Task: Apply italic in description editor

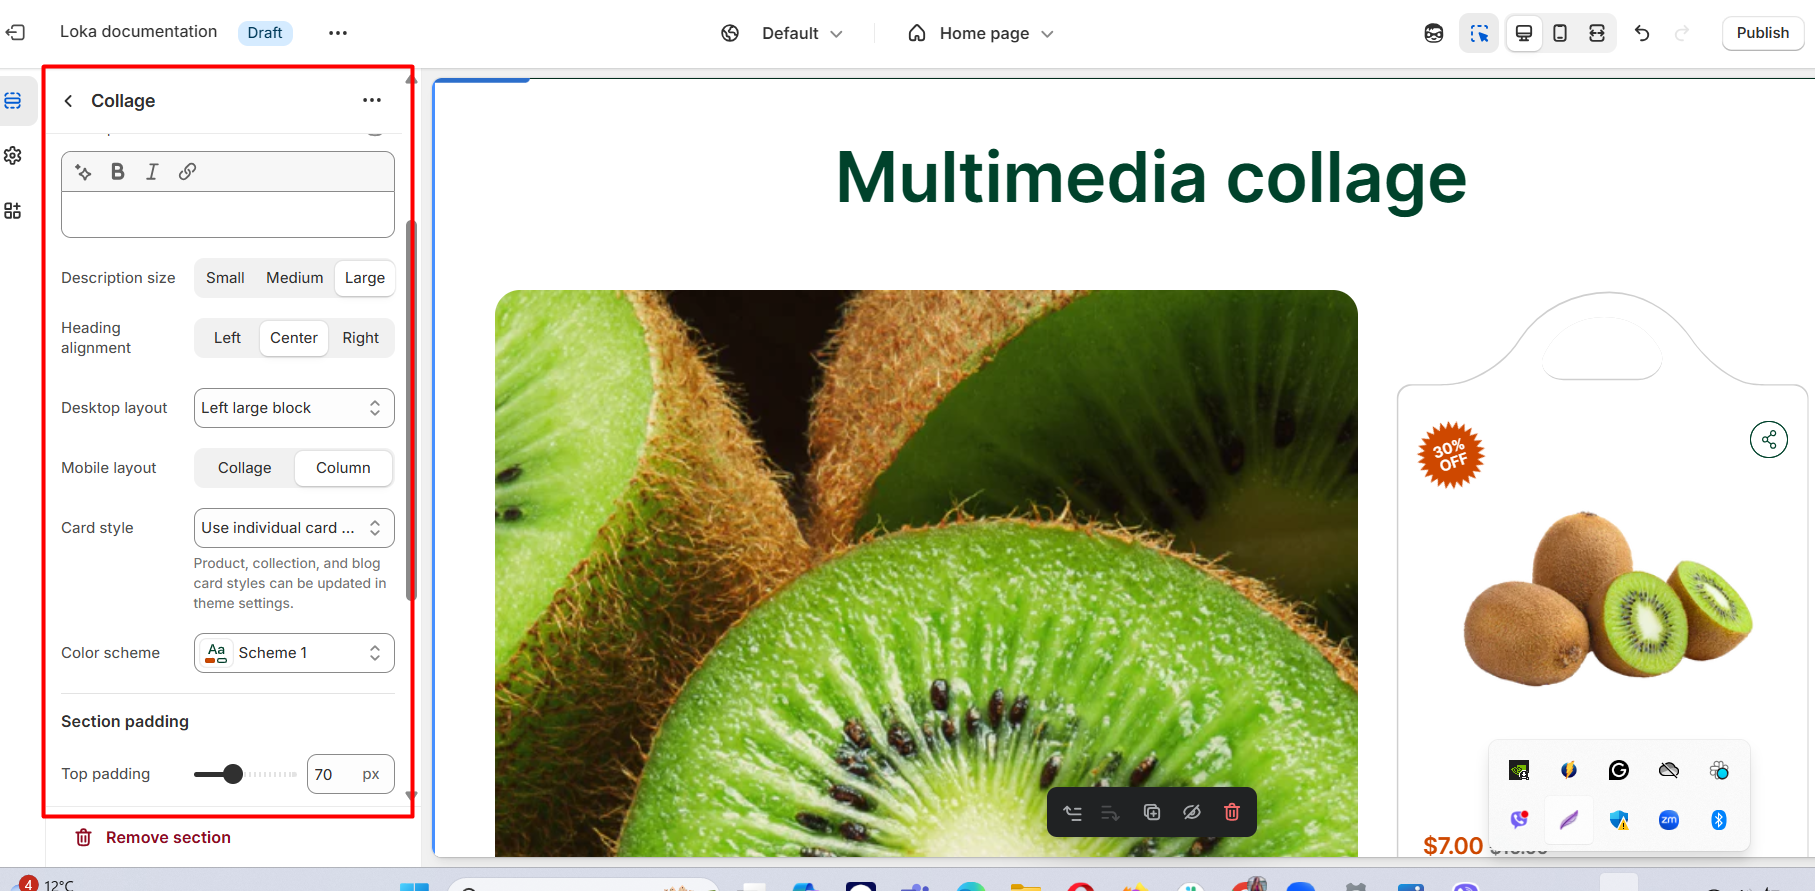Action: [x=152, y=172]
